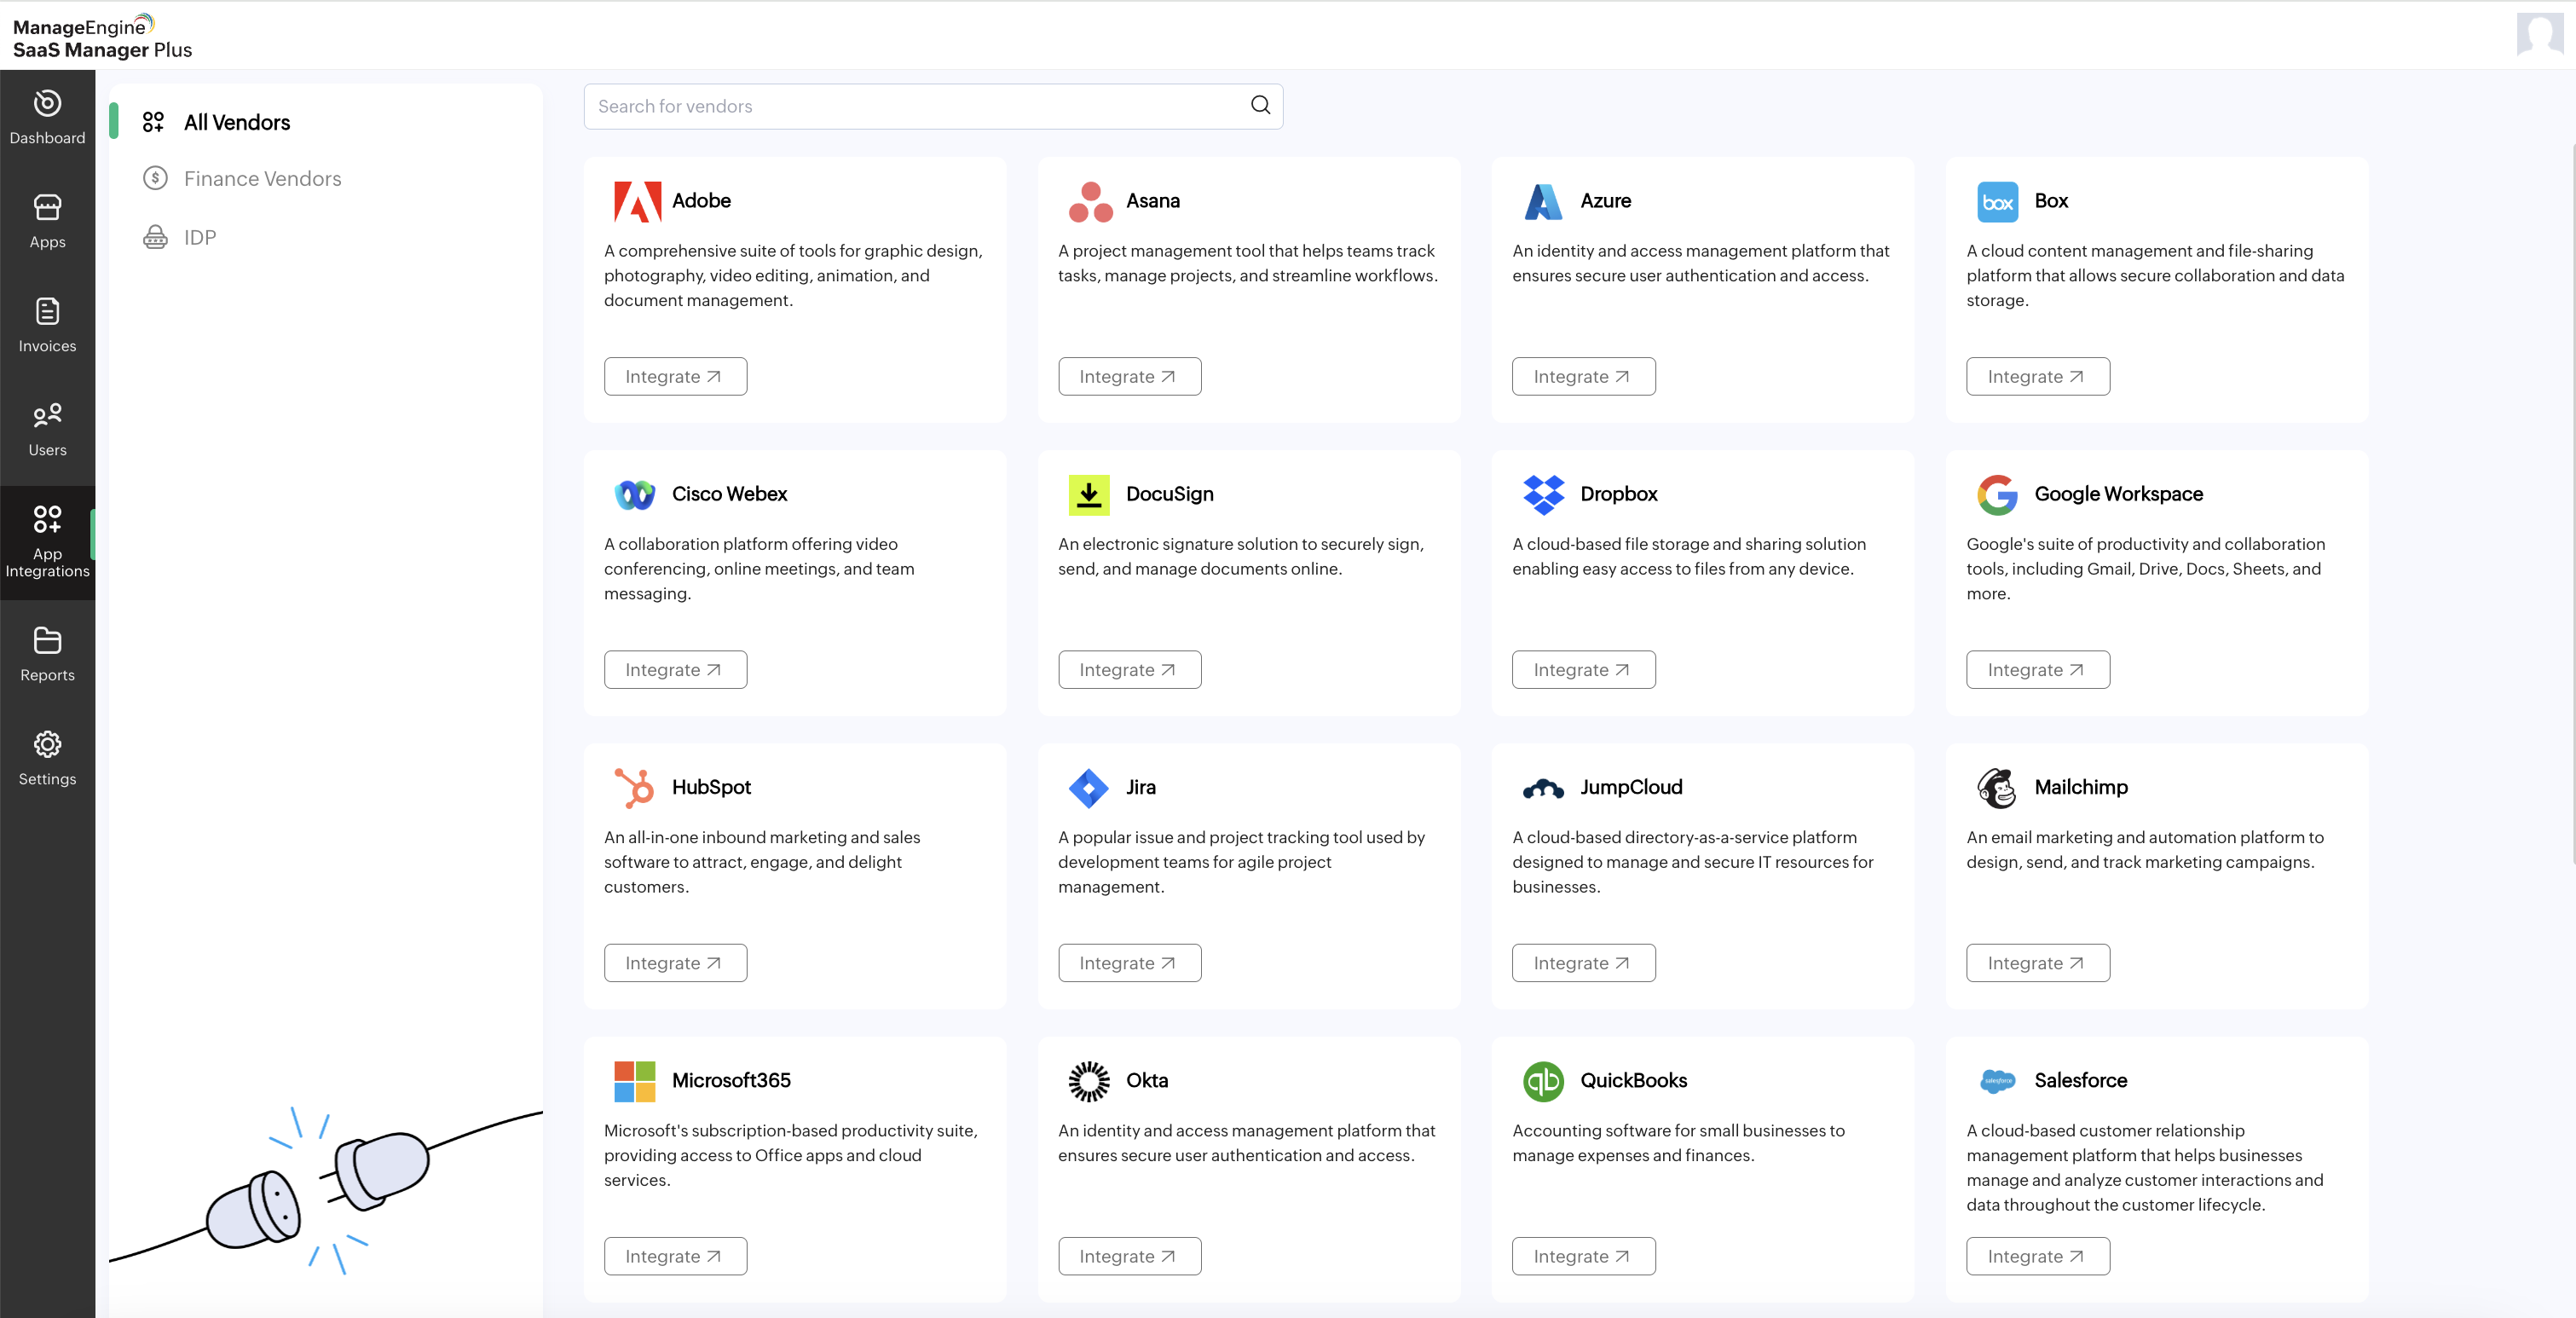The width and height of the screenshot is (2576, 1318).
Task: Open the Dashboard from the sidebar
Action: [x=47, y=117]
